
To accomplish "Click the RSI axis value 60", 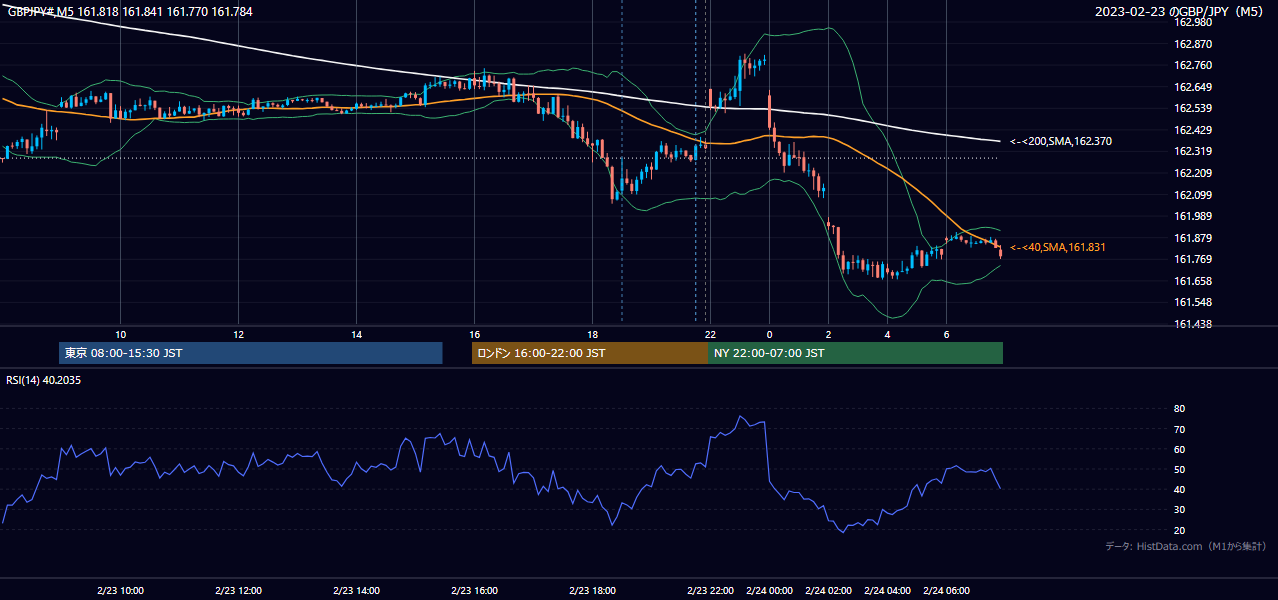I will pyautogui.click(x=1179, y=449).
